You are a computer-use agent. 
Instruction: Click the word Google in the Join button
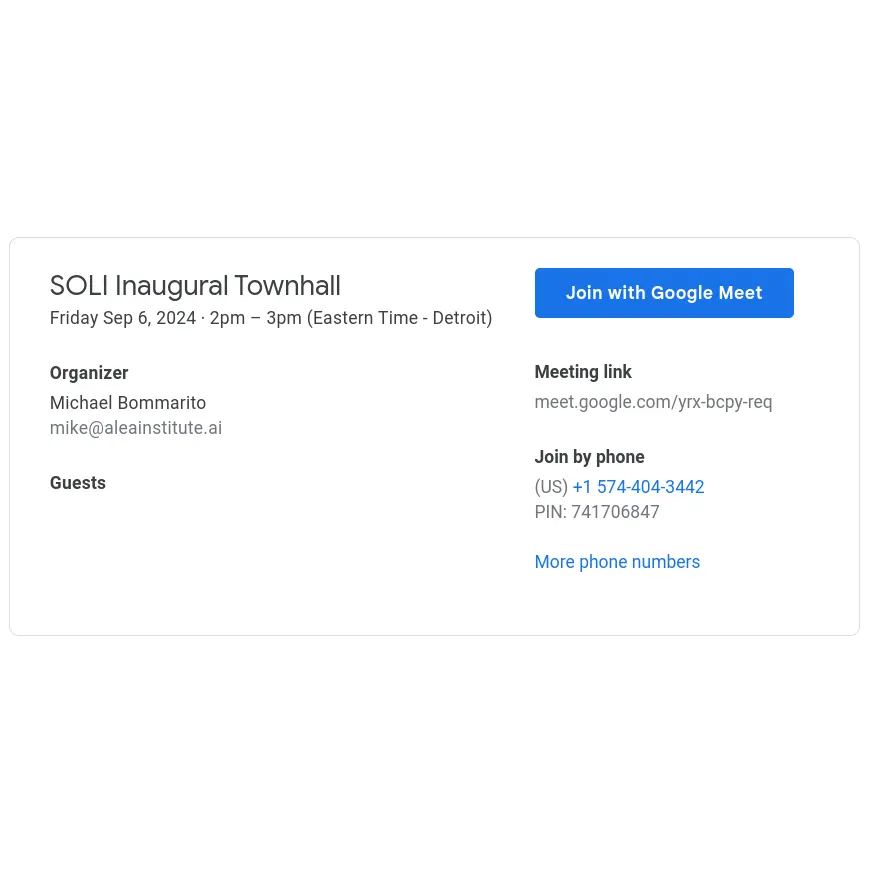pyautogui.click(x=681, y=293)
